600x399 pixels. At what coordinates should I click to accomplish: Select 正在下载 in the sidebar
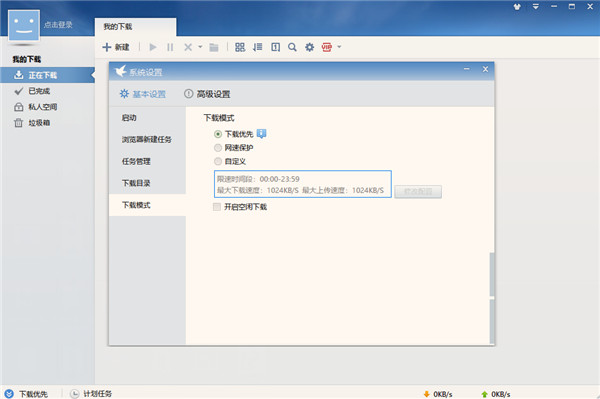[x=47, y=75]
